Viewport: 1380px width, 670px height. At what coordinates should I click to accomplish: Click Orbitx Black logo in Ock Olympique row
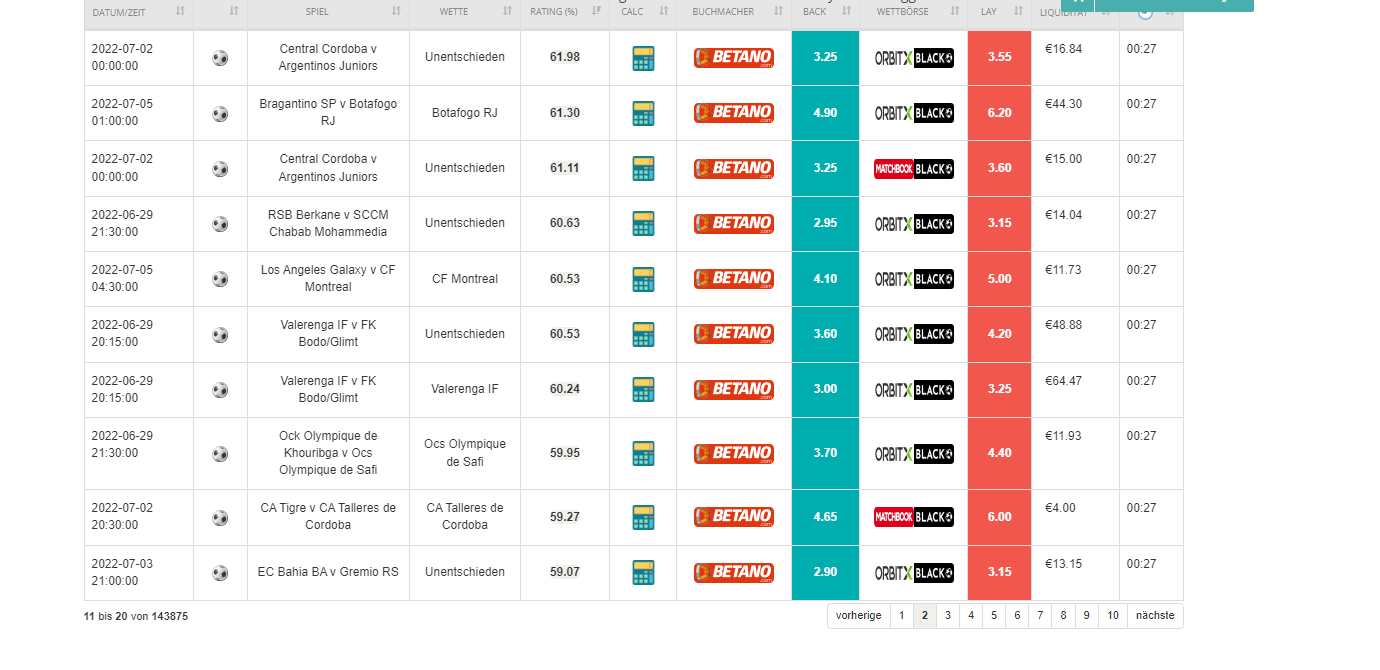coord(914,454)
